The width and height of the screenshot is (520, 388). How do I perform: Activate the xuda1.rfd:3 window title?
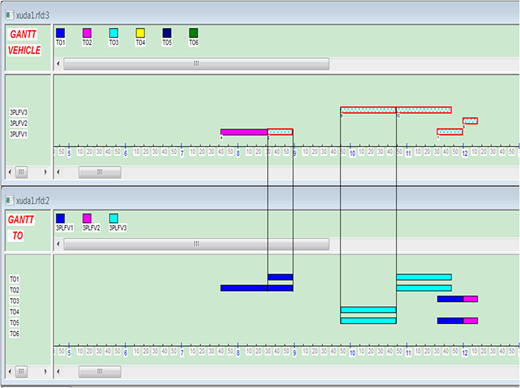click(x=33, y=15)
